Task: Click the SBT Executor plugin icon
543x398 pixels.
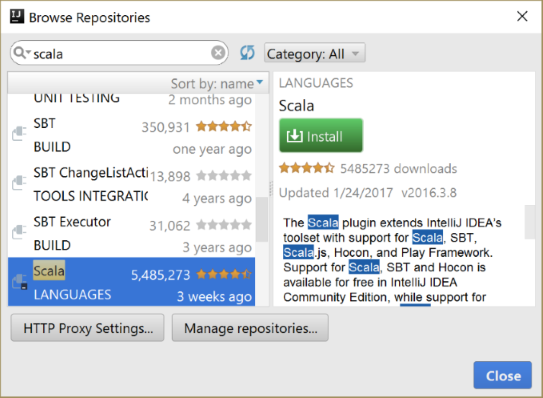Action: (19, 232)
